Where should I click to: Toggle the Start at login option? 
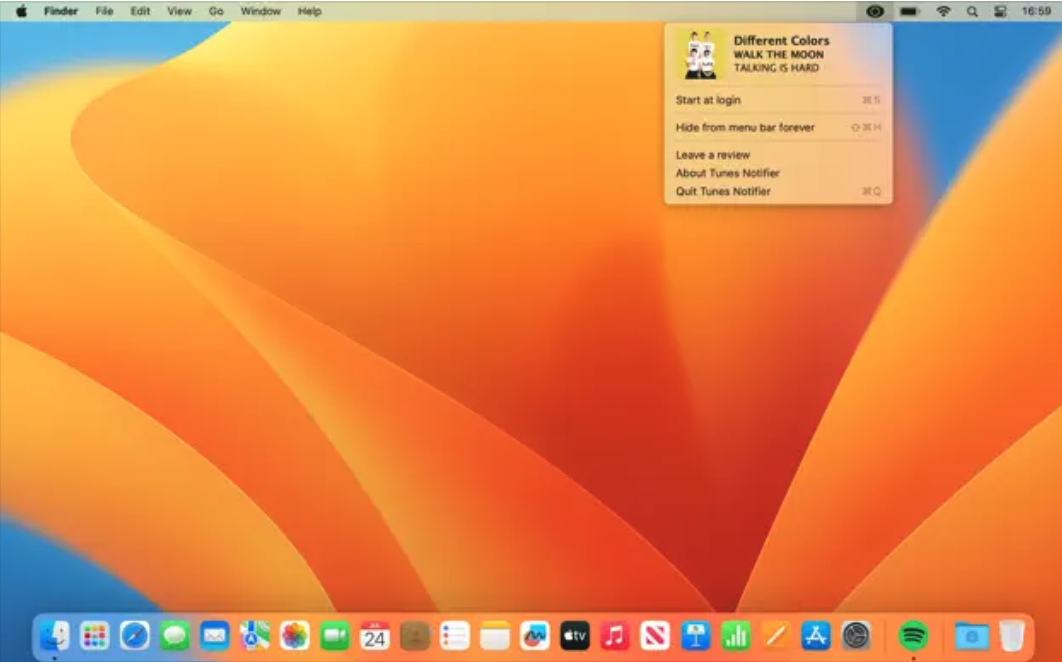click(708, 100)
